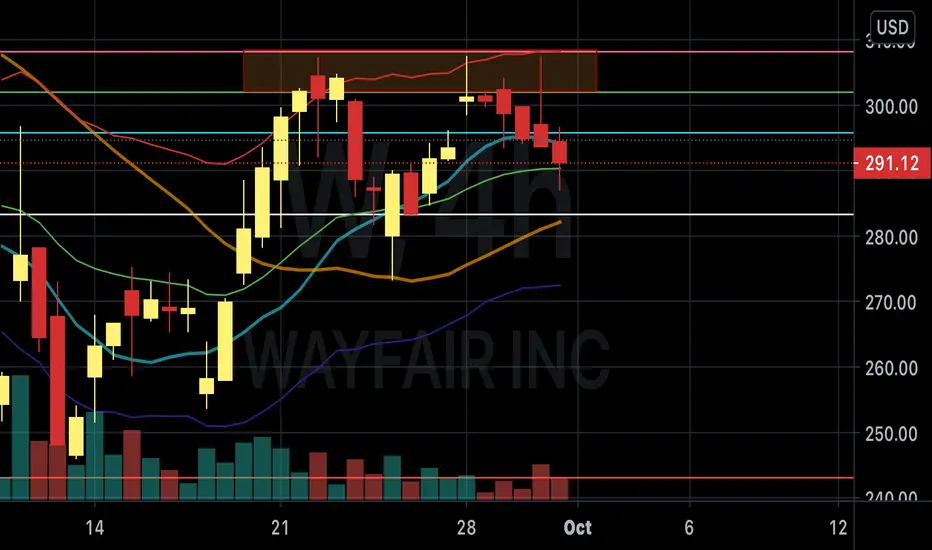Click the 28 date label on time axis

(x=467, y=527)
